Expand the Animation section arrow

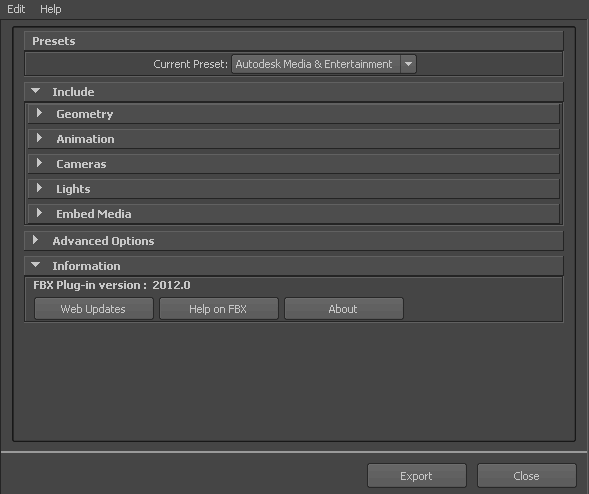point(39,138)
